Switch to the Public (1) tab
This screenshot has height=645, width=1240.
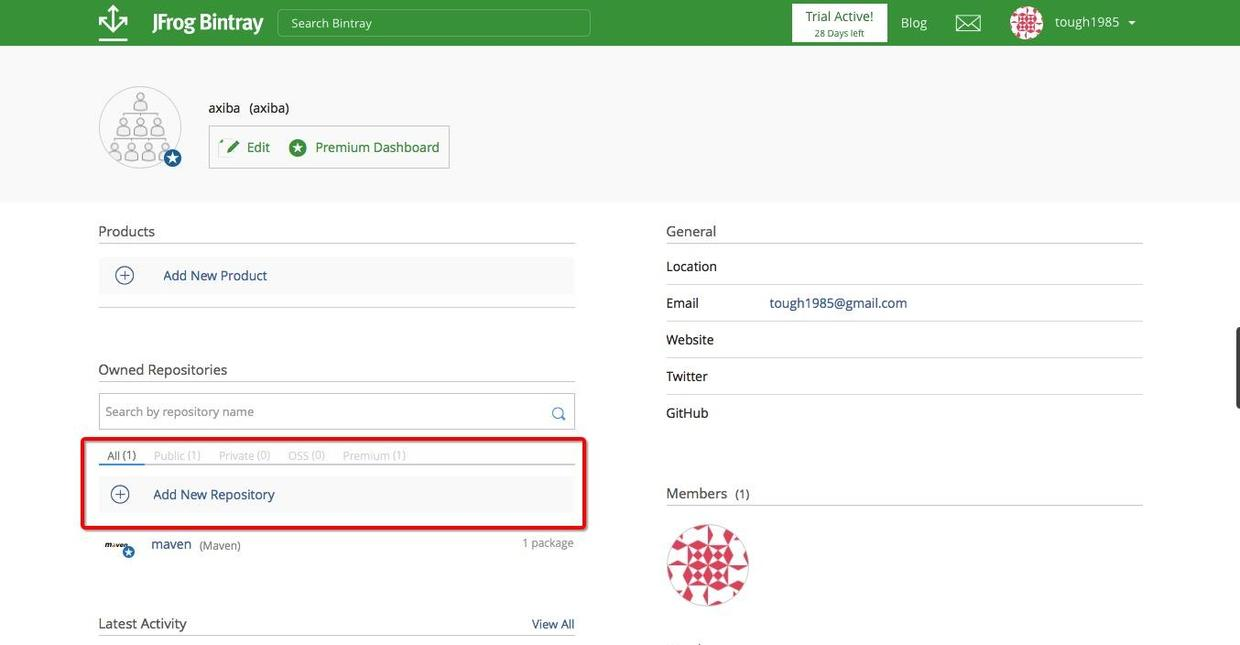point(177,455)
